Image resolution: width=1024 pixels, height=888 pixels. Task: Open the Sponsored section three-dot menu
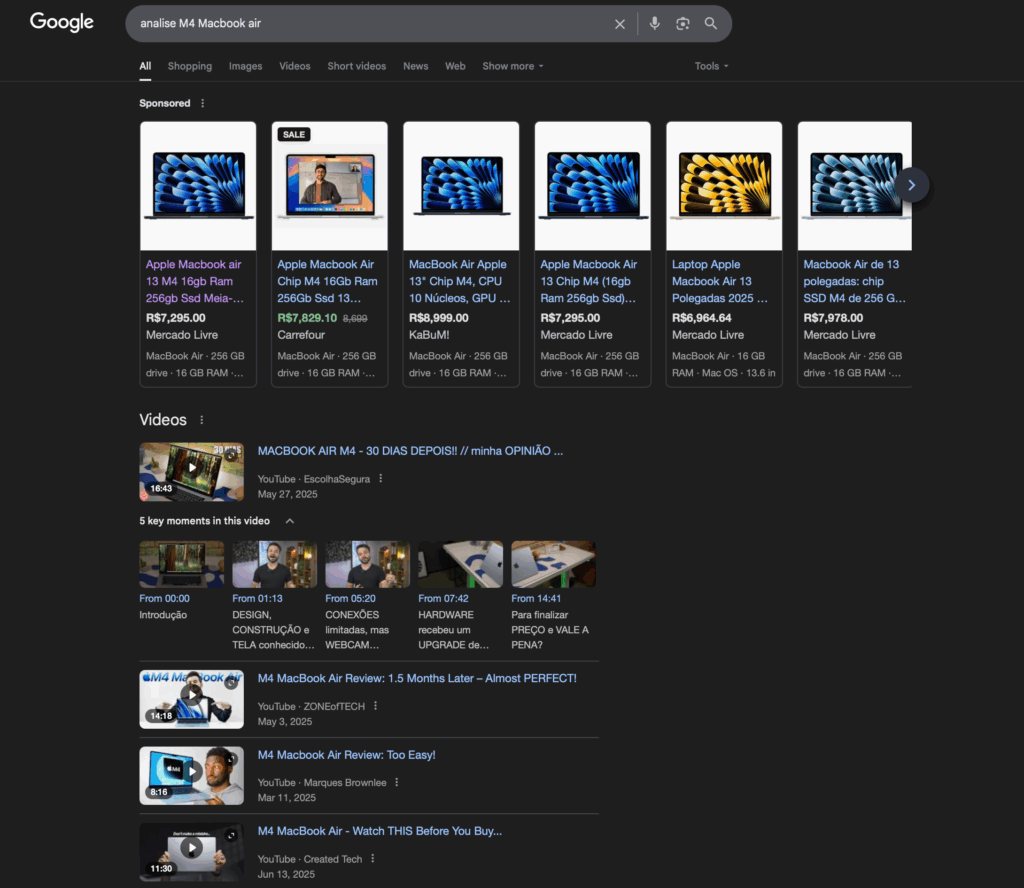tap(203, 103)
